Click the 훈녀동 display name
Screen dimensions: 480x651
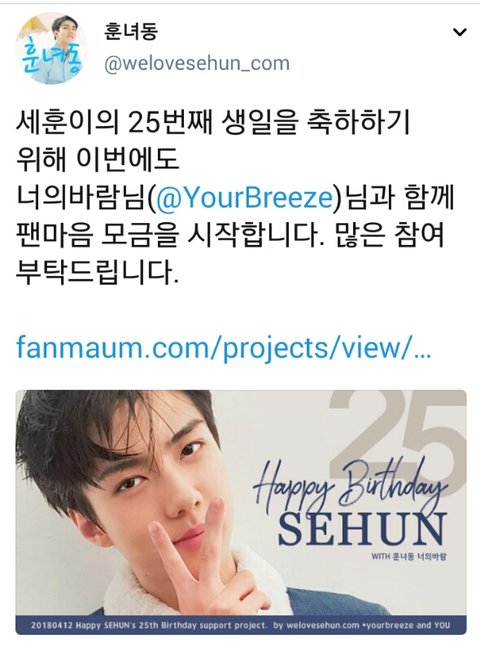coord(130,31)
